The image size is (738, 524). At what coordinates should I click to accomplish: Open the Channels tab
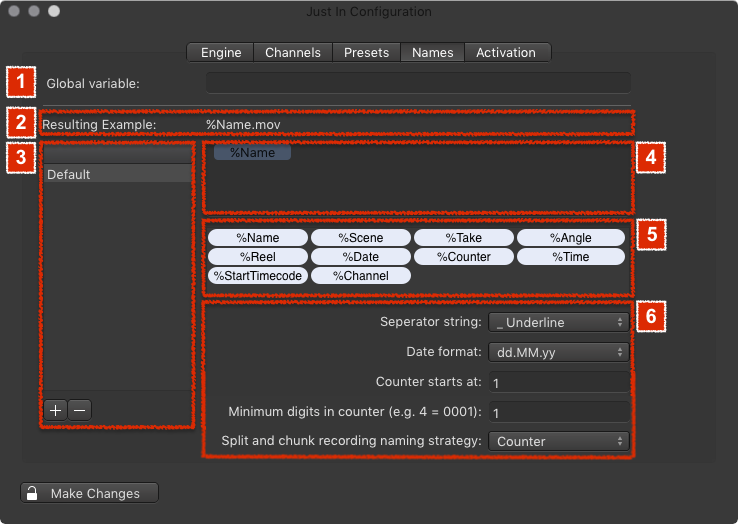coord(293,52)
